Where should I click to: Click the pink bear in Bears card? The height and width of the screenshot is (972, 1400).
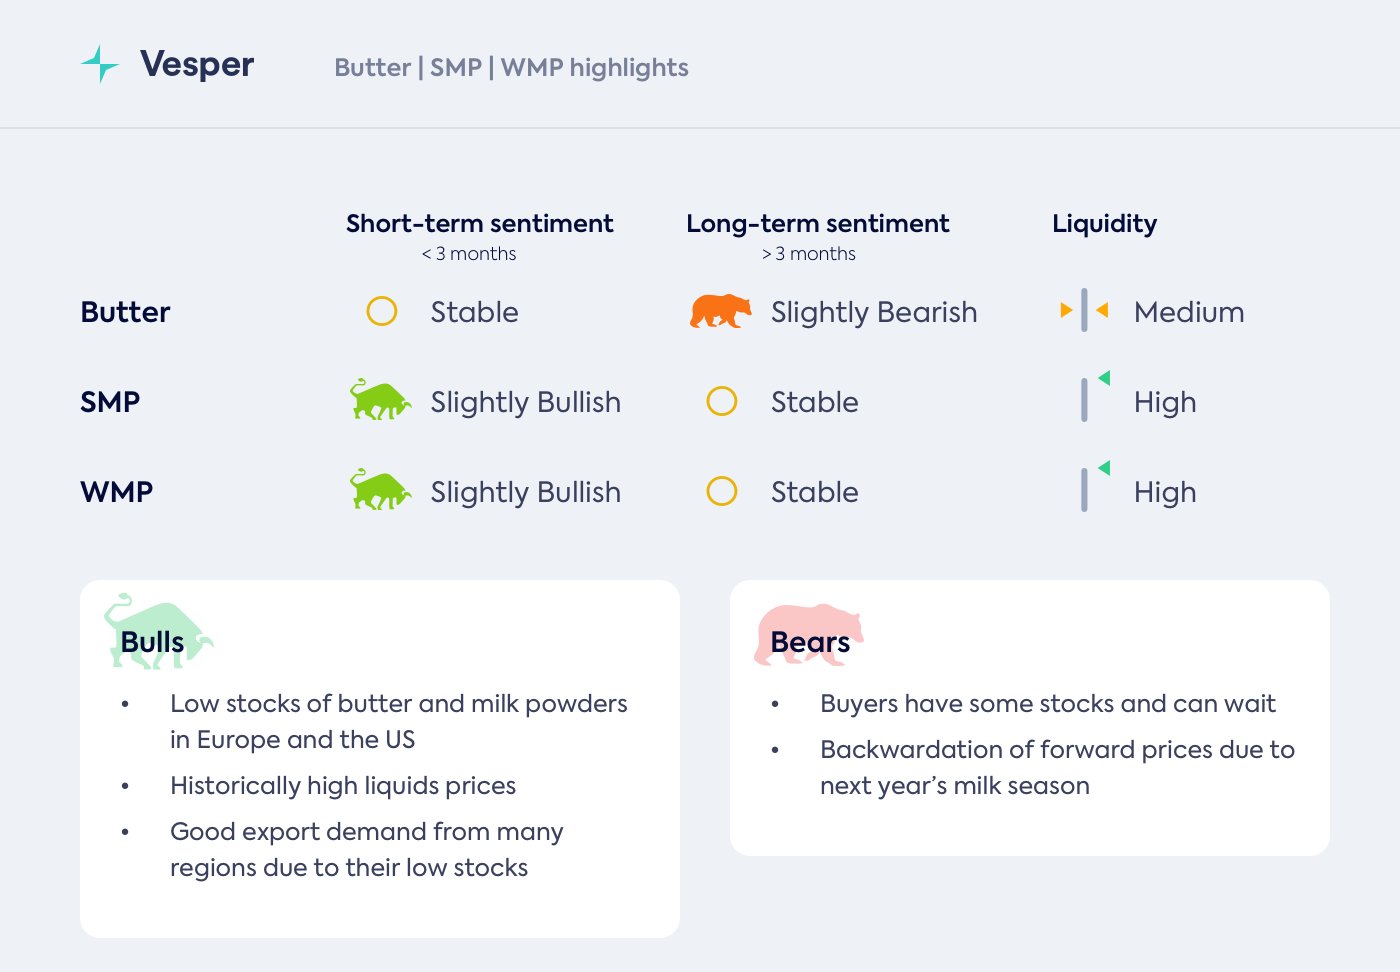pos(808,633)
